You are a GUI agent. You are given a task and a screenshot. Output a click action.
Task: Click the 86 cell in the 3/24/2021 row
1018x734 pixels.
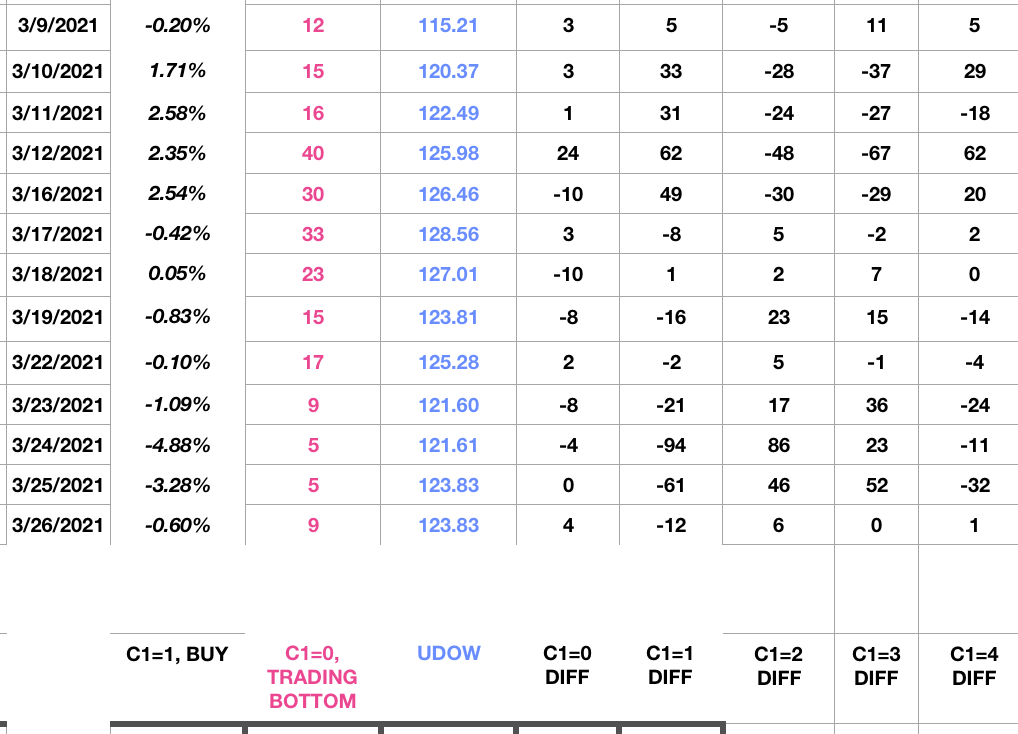pyautogui.click(x=778, y=445)
